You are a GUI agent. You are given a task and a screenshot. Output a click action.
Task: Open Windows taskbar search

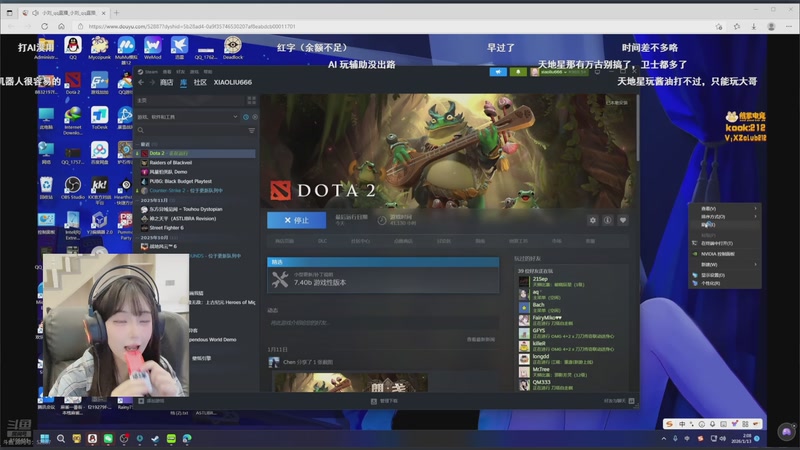click(61, 438)
